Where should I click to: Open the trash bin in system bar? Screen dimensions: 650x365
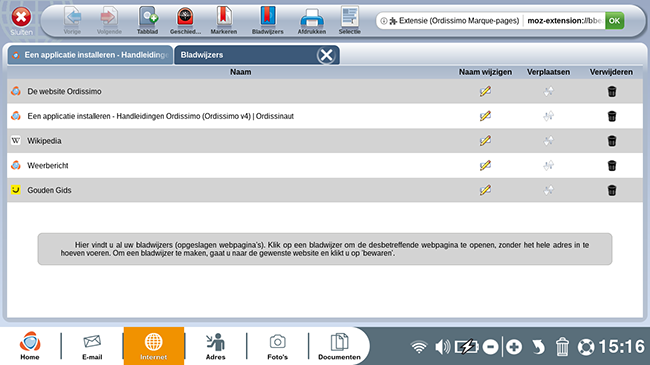[x=562, y=347]
